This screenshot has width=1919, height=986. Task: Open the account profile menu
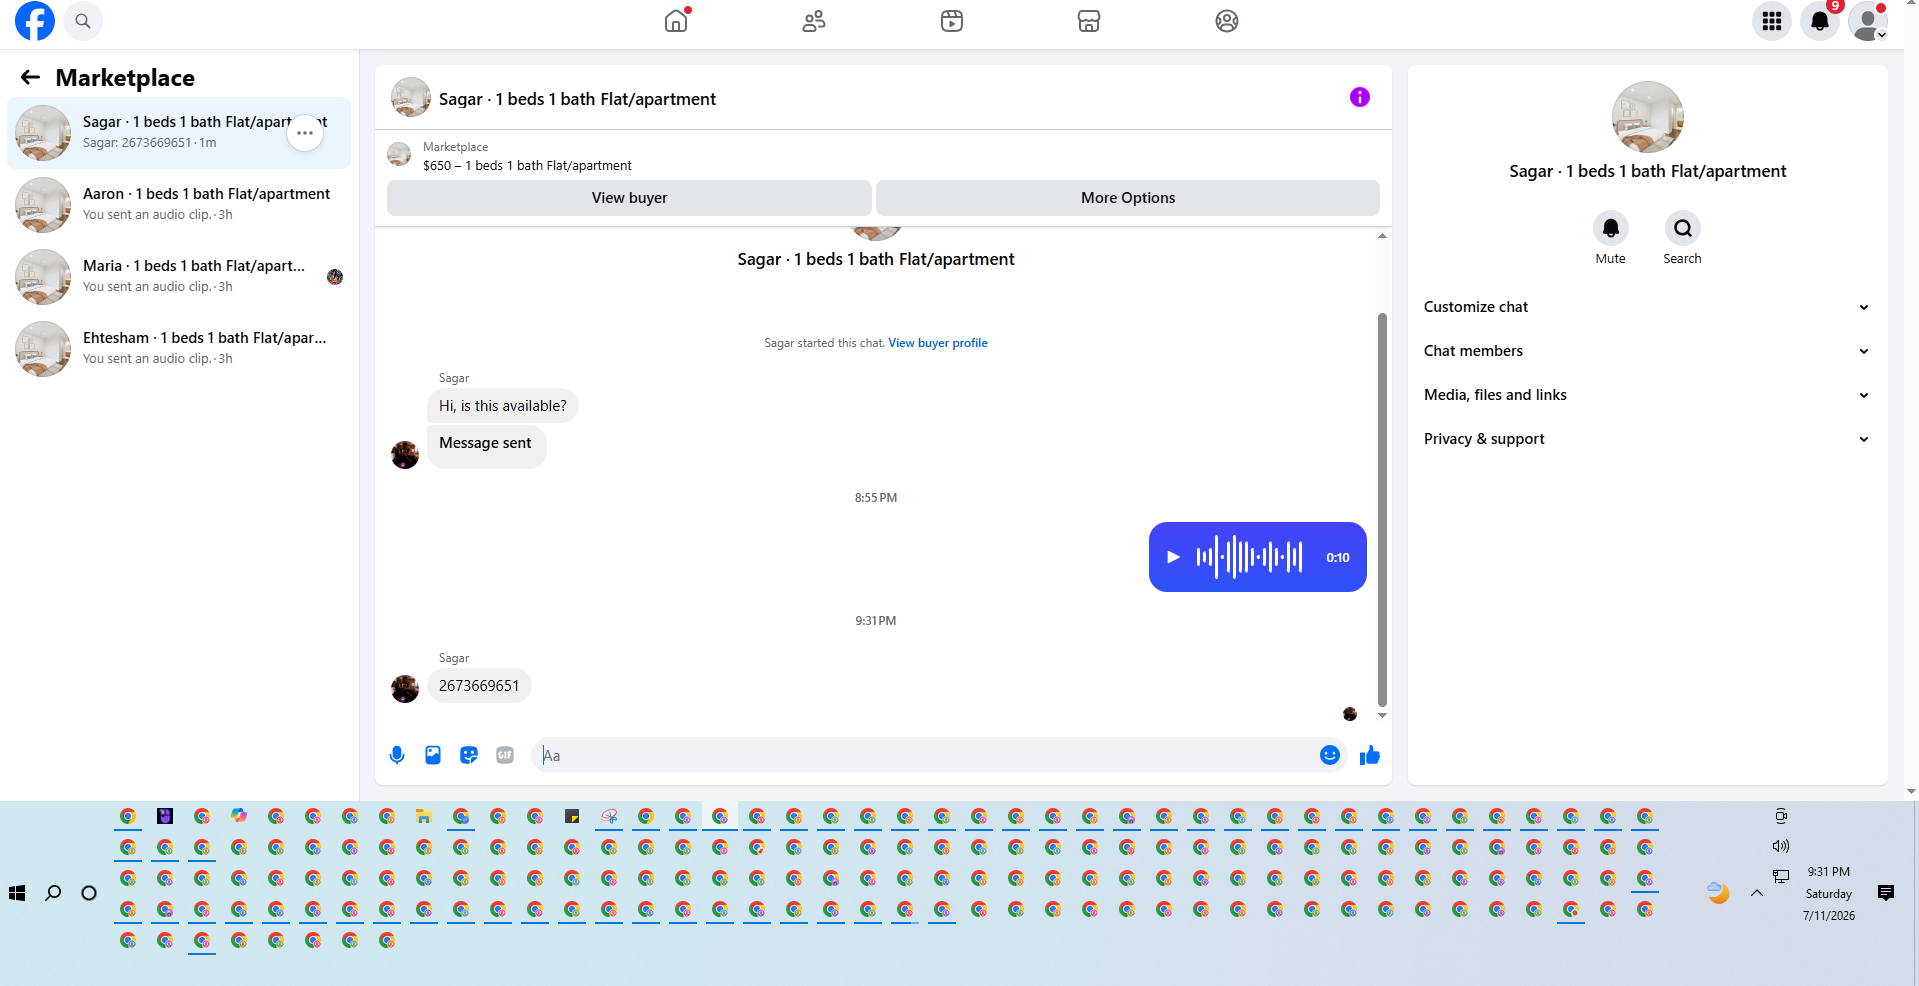(1868, 21)
